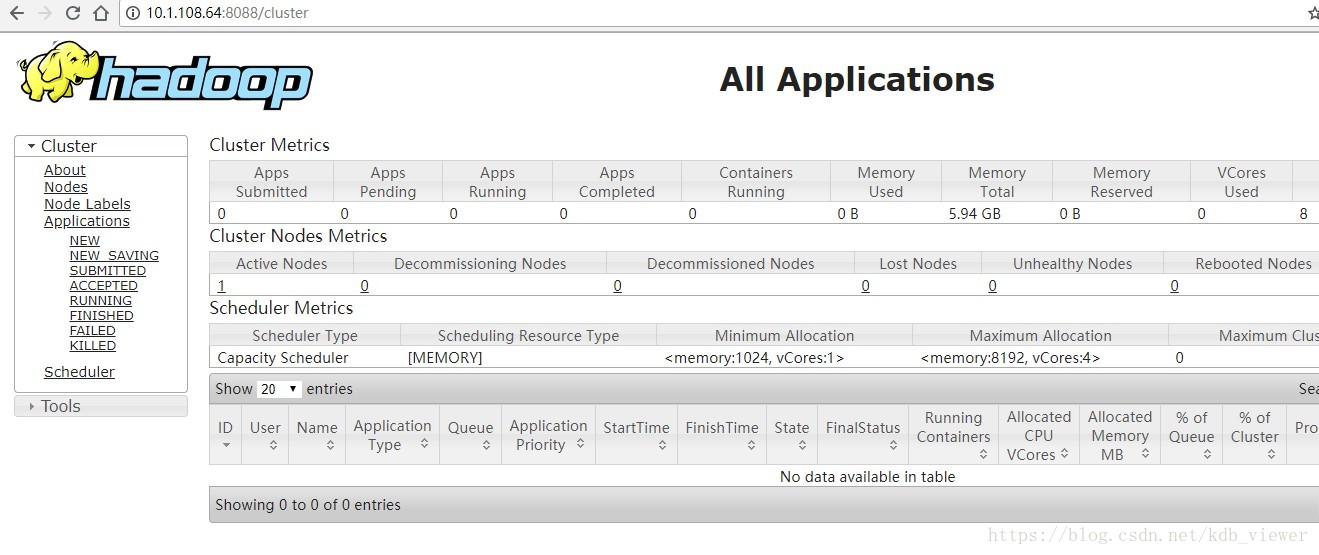Click 'Showing 0 to 0 of 0 entries' text

(x=308, y=505)
